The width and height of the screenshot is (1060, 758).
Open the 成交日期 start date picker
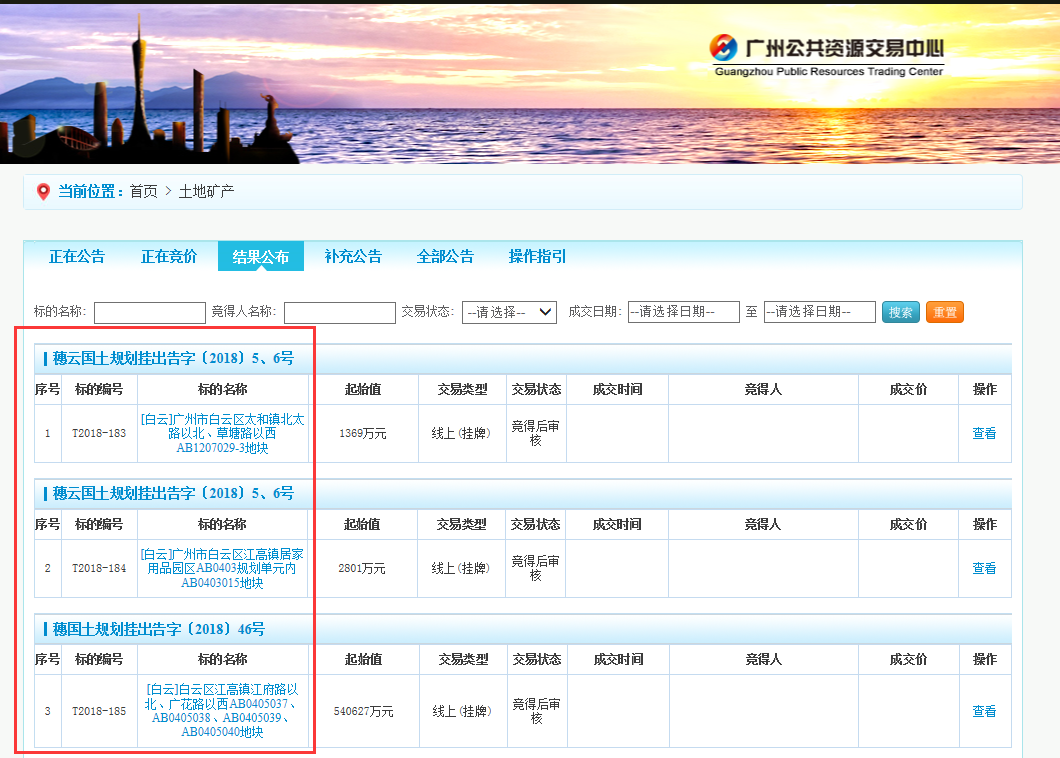pyautogui.click(x=684, y=311)
